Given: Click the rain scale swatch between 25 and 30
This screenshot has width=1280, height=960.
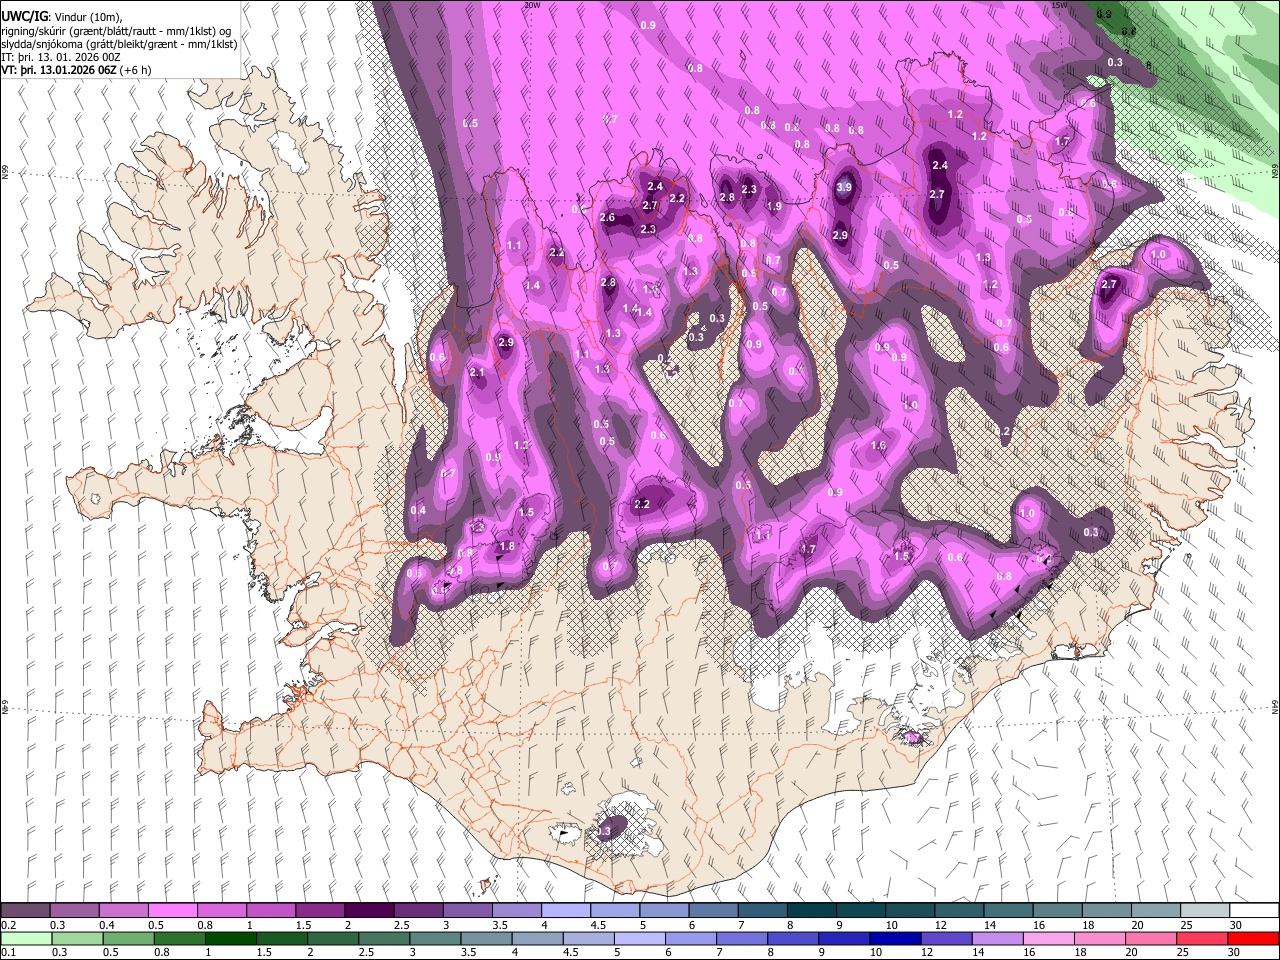Looking at the screenshot, I should (1201, 938).
